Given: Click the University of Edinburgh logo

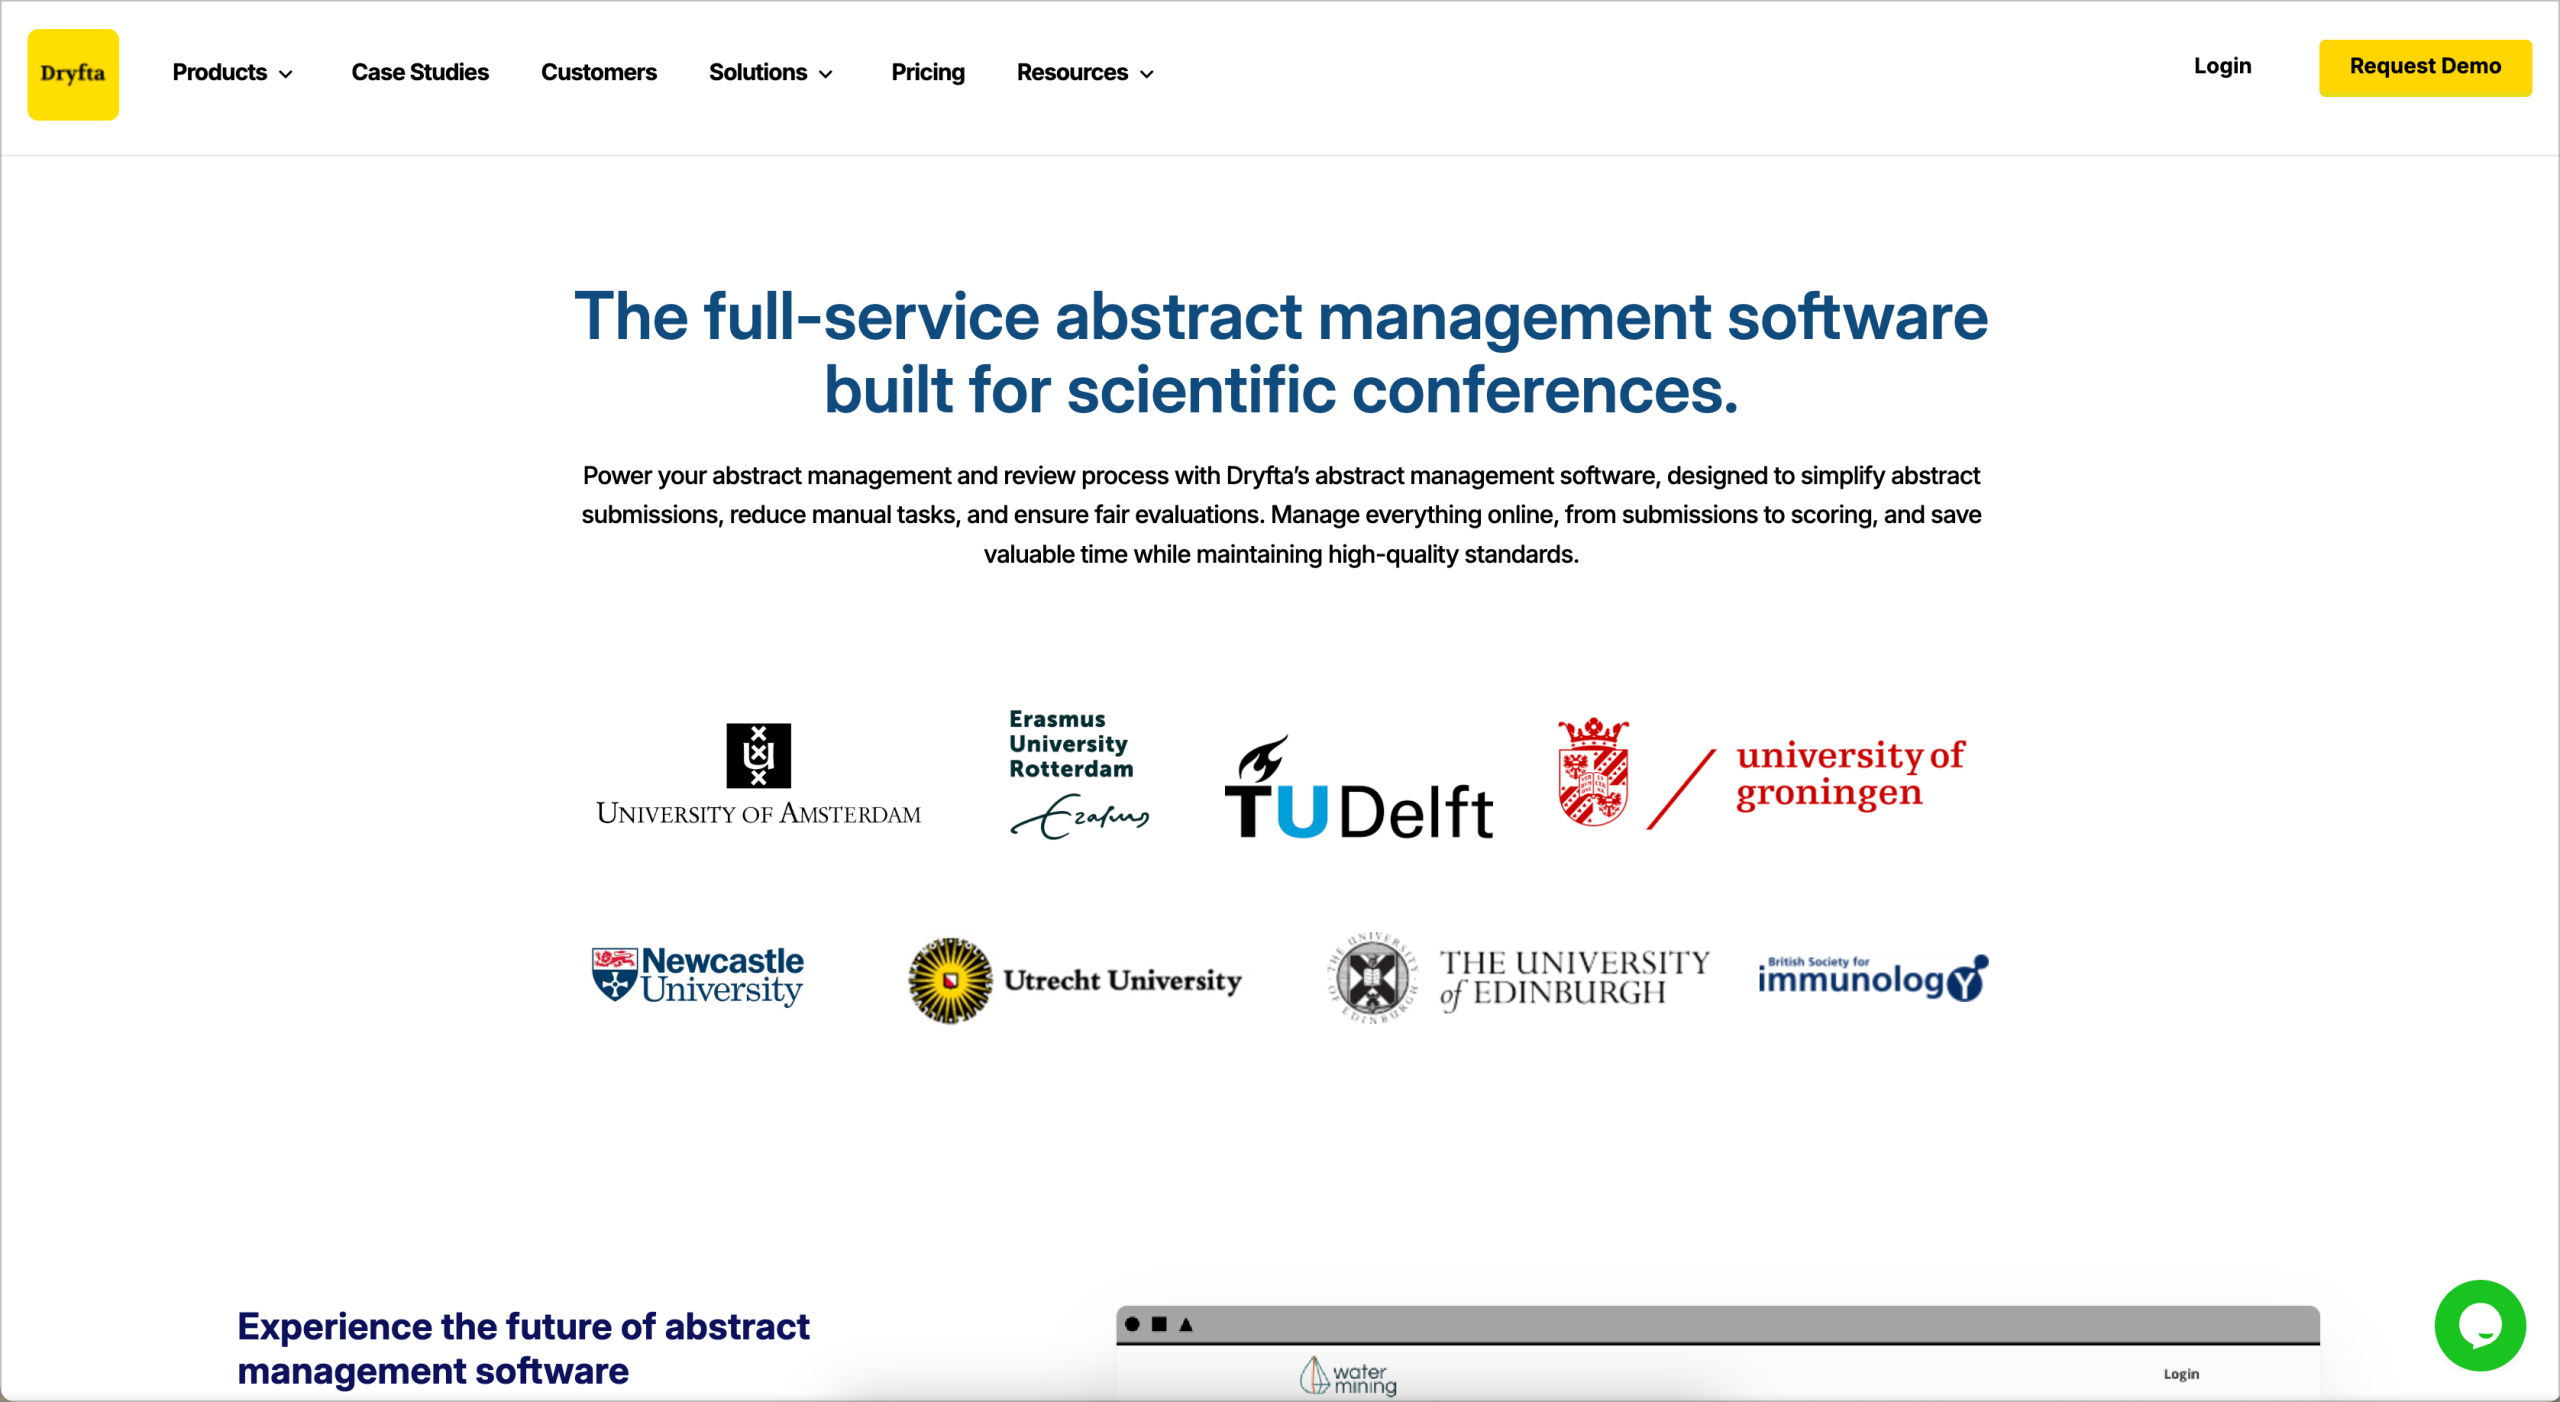Looking at the screenshot, I should click(x=1517, y=978).
